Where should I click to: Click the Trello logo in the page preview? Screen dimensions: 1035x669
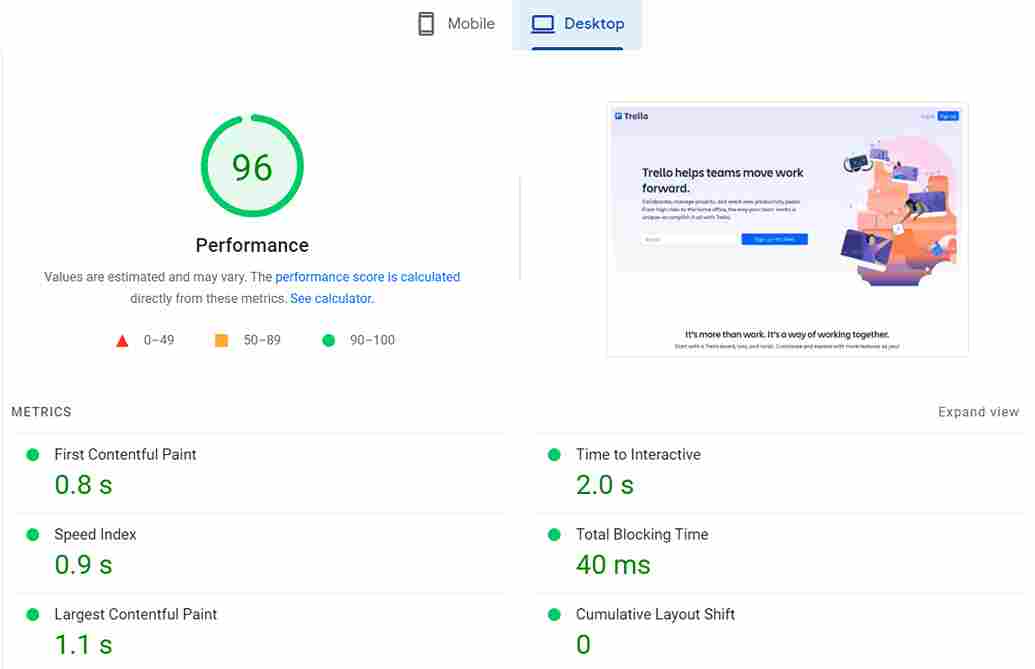pos(631,115)
